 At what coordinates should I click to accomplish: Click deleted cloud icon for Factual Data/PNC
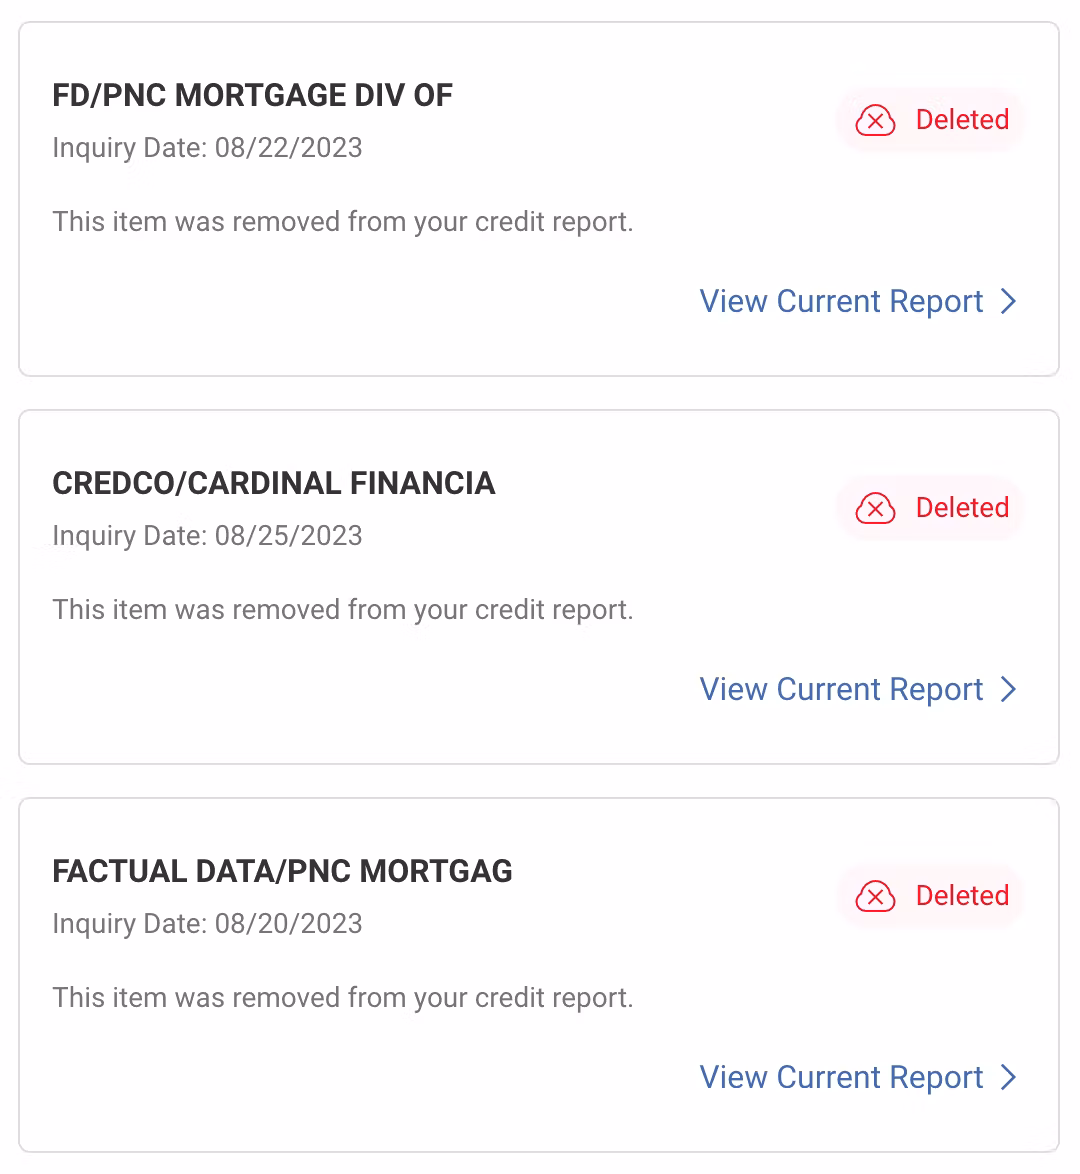coord(875,896)
